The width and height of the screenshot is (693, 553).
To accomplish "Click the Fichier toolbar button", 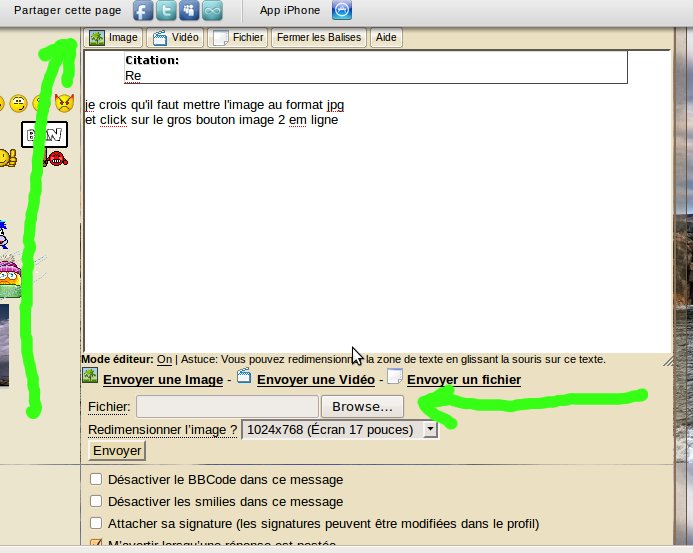I will [239, 38].
